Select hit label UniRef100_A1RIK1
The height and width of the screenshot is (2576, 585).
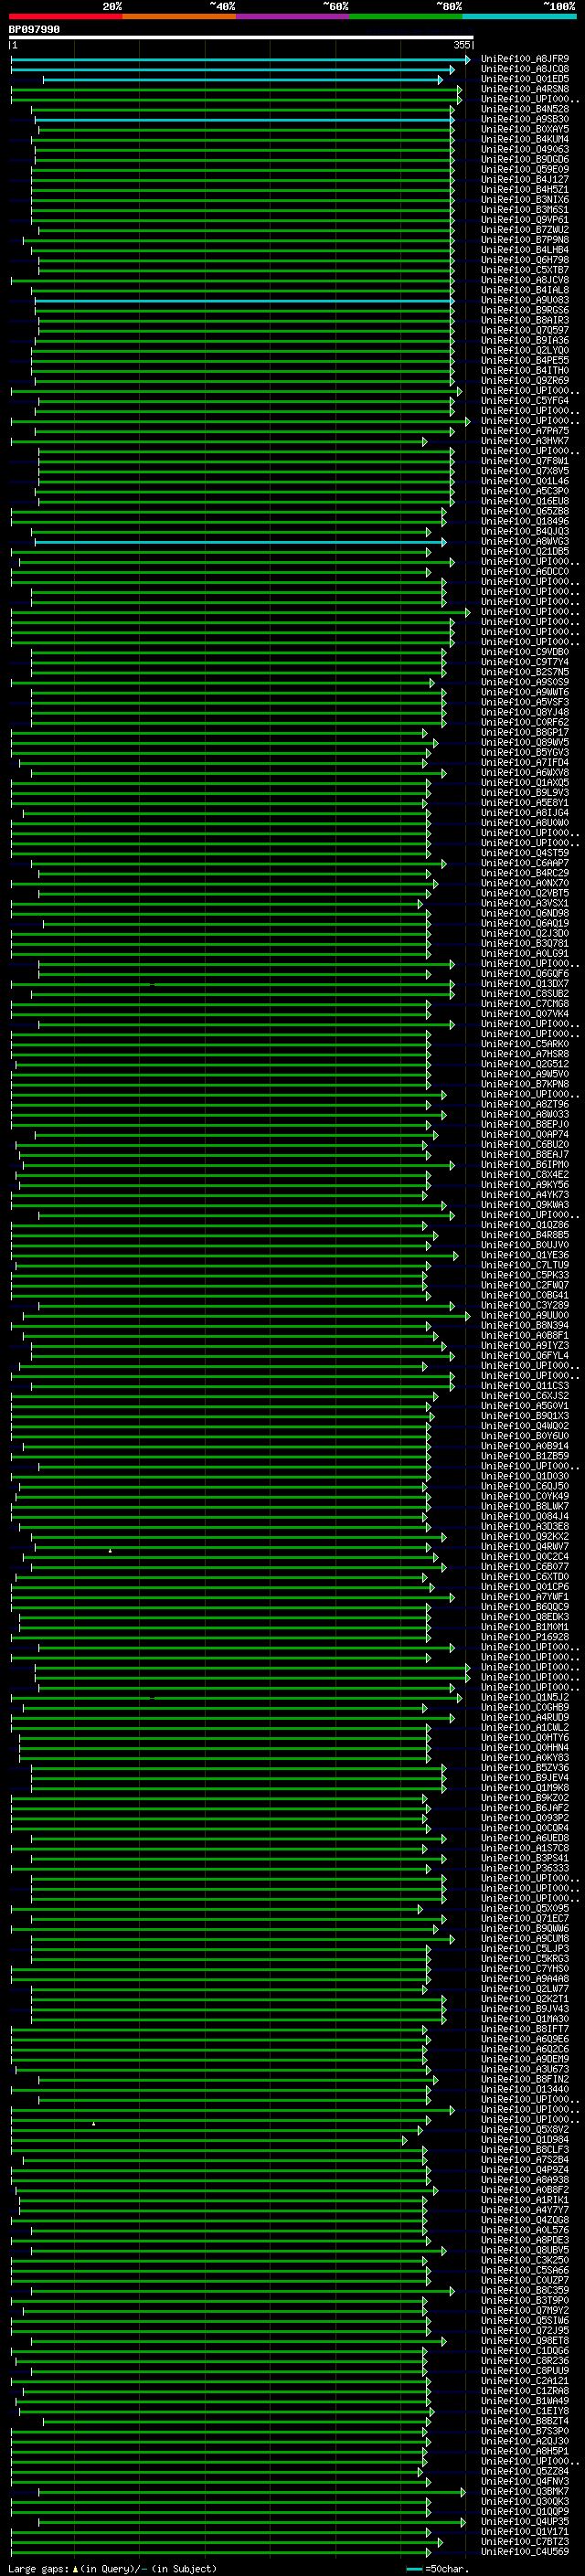point(525,2199)
